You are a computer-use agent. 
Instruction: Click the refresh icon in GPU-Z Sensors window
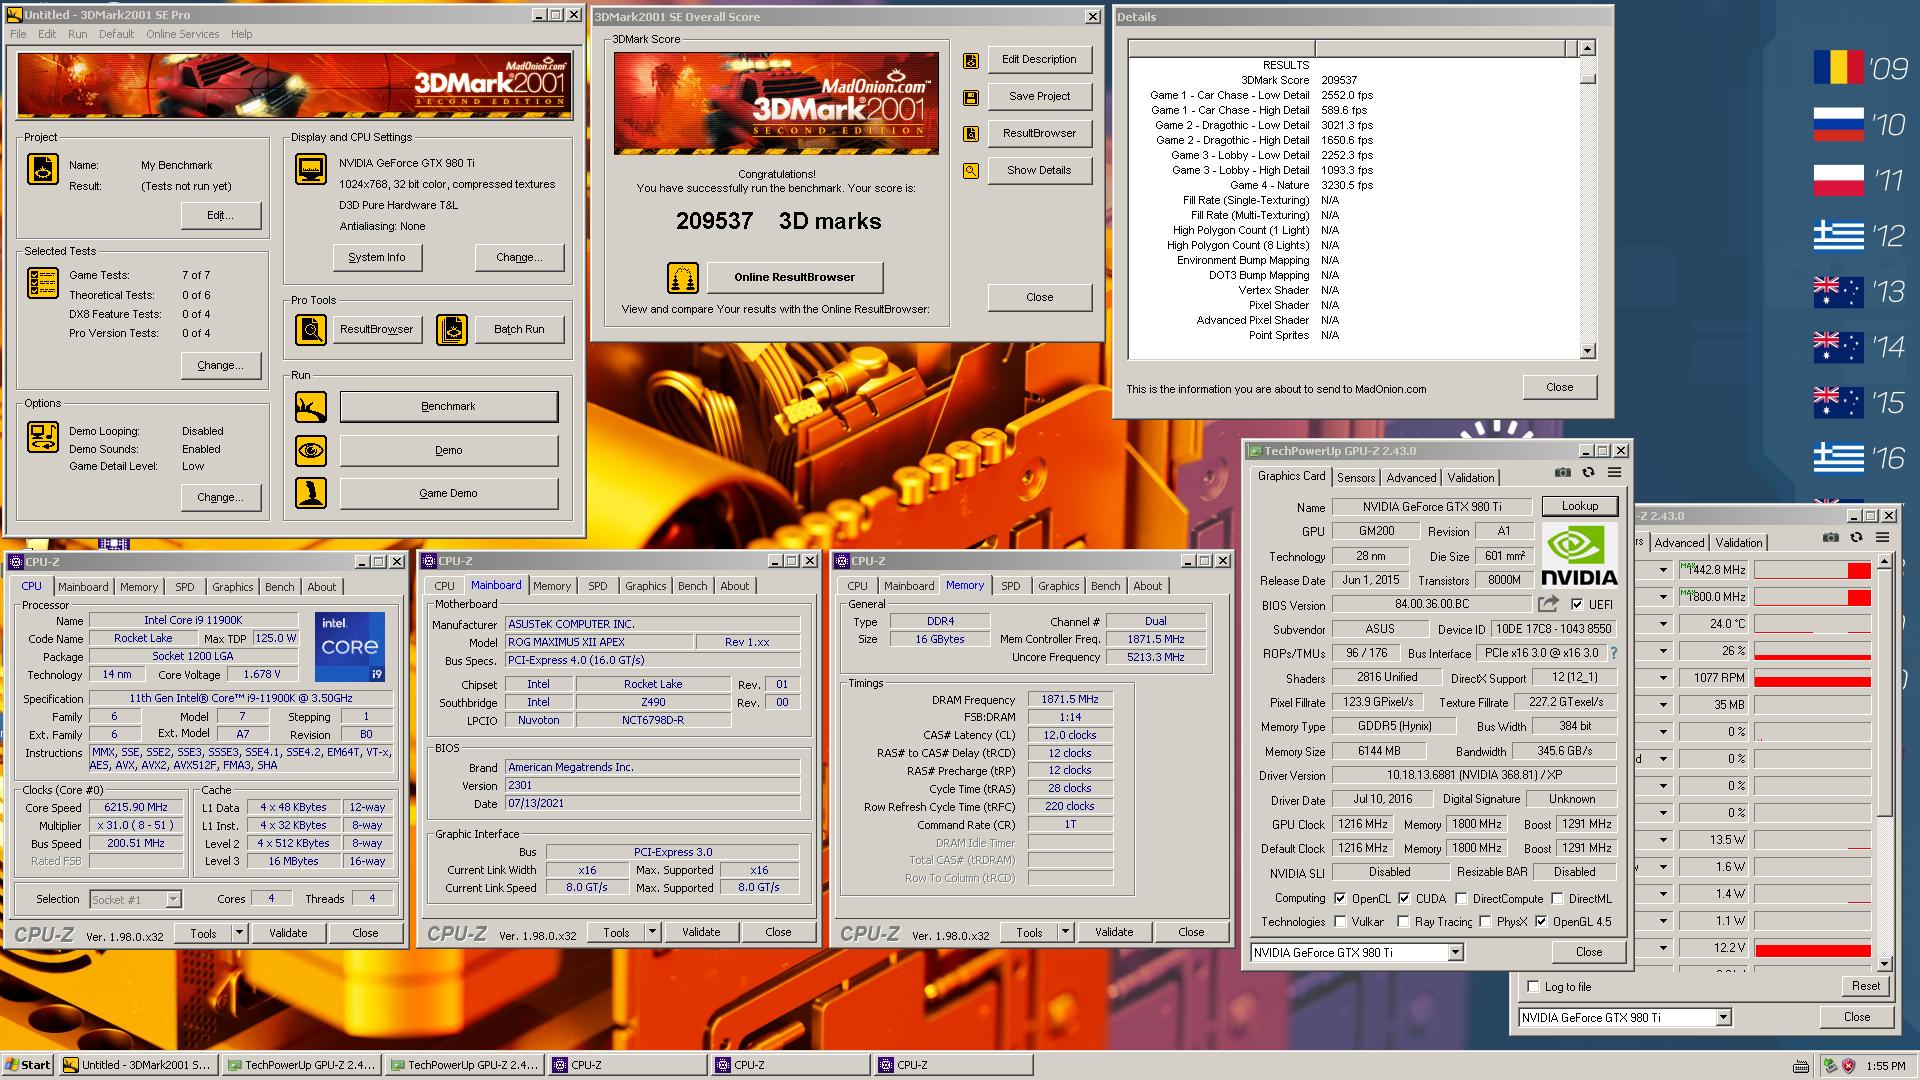[1856, 538]
